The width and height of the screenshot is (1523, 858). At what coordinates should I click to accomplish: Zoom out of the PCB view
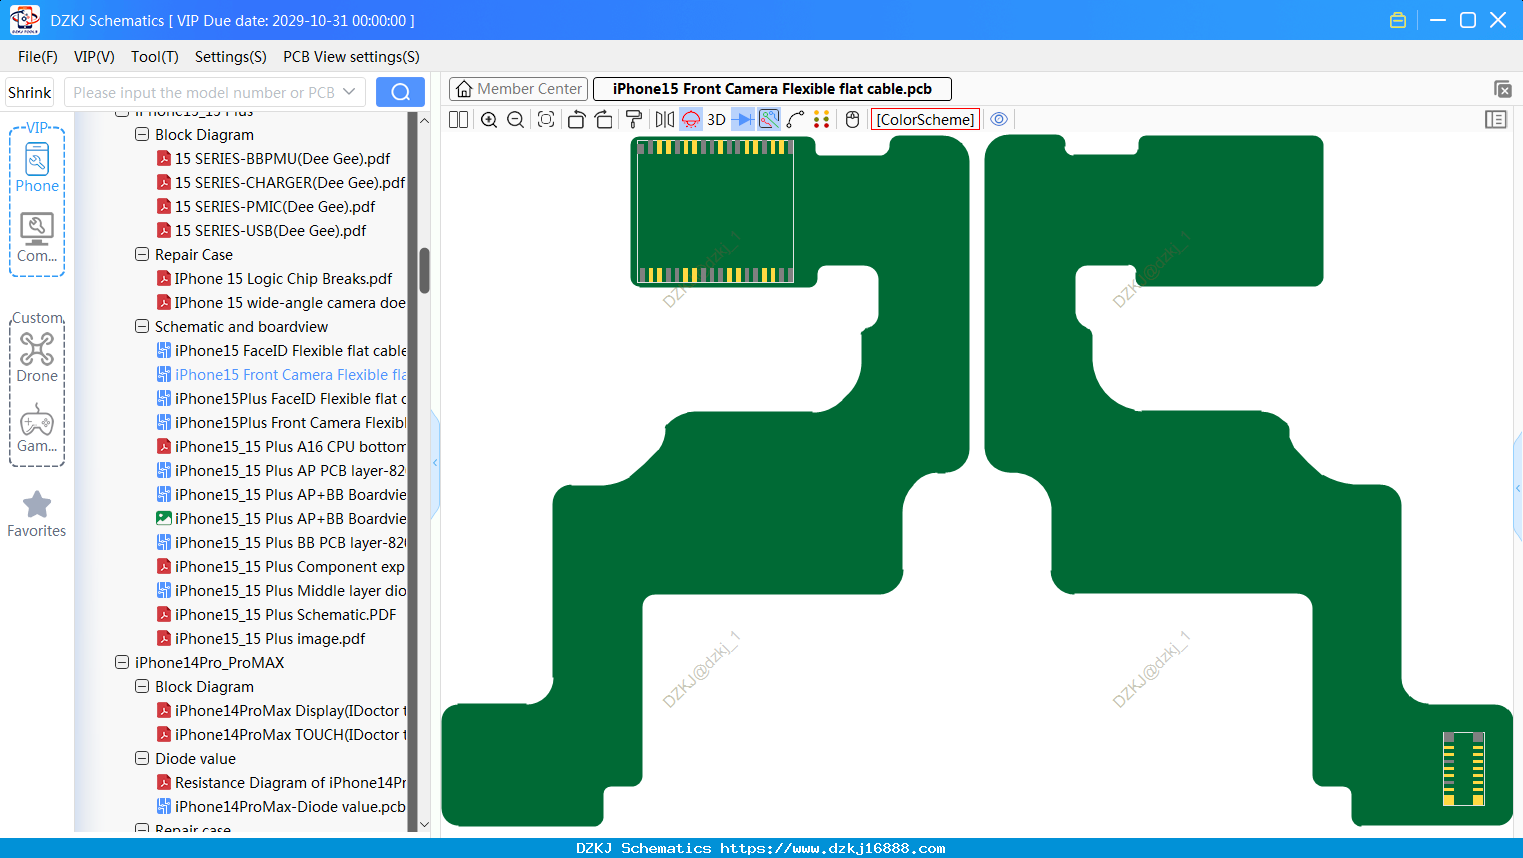[516, 120]
